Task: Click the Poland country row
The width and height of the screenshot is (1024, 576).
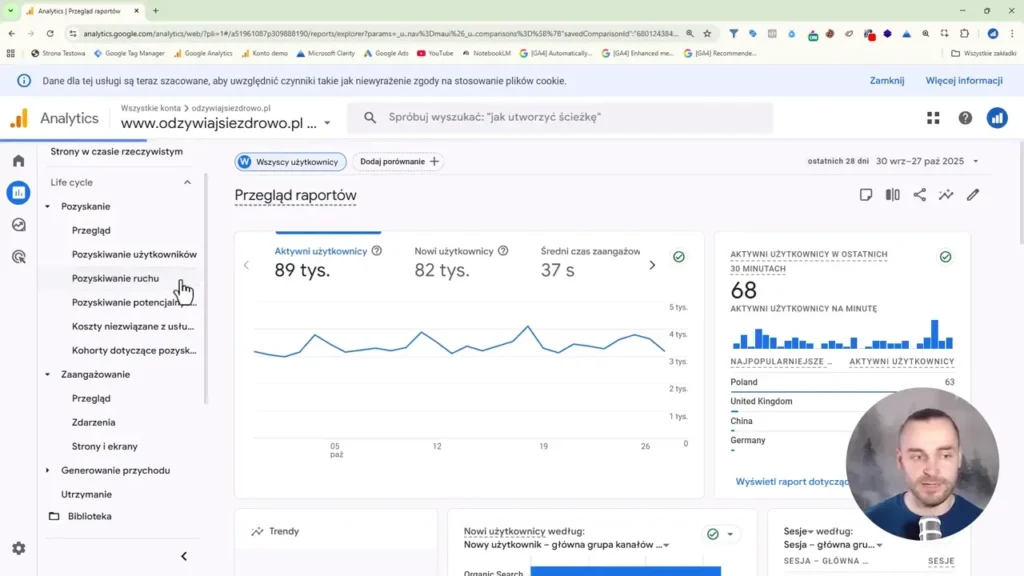Action: point(842,383)
